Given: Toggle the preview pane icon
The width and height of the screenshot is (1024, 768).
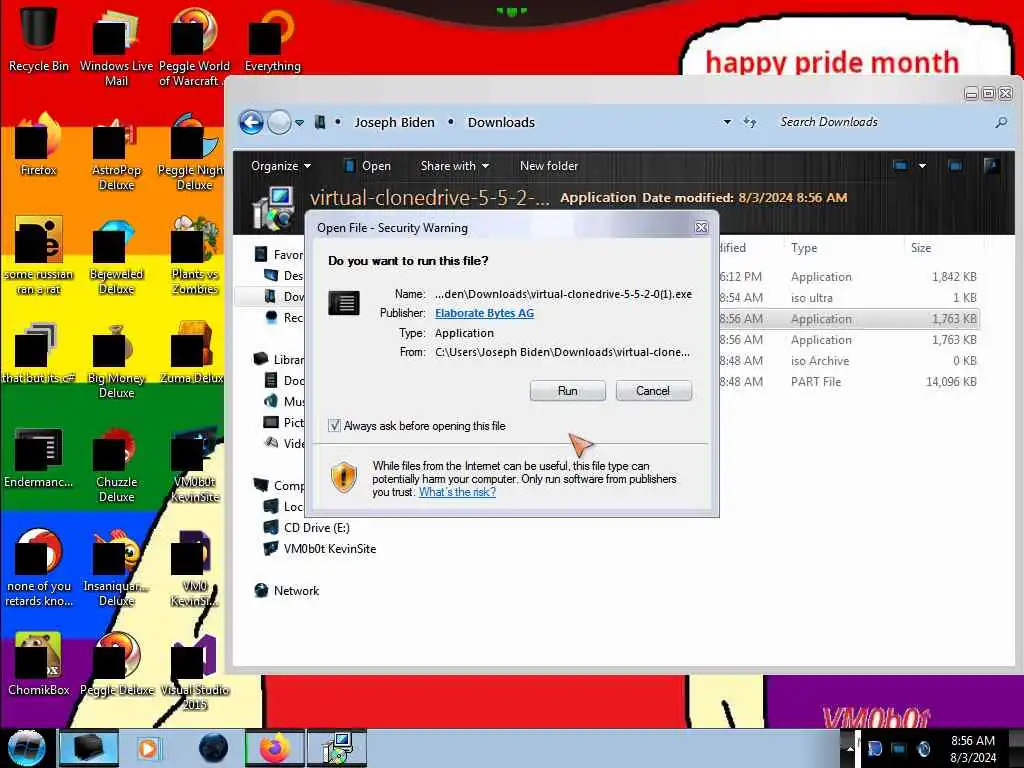Looking at the screenshot, I should [x=955, y=166].
